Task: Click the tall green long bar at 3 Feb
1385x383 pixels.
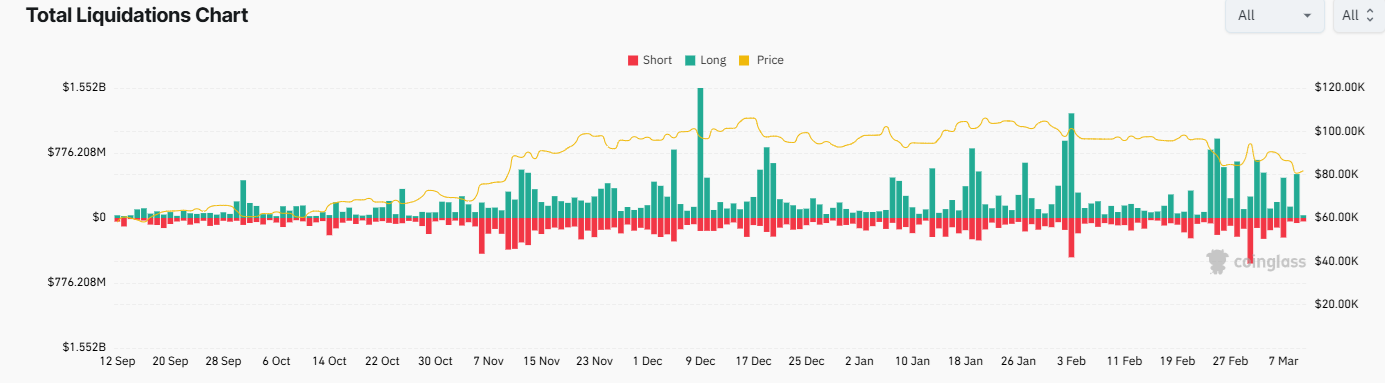Action: [1071, 165]
